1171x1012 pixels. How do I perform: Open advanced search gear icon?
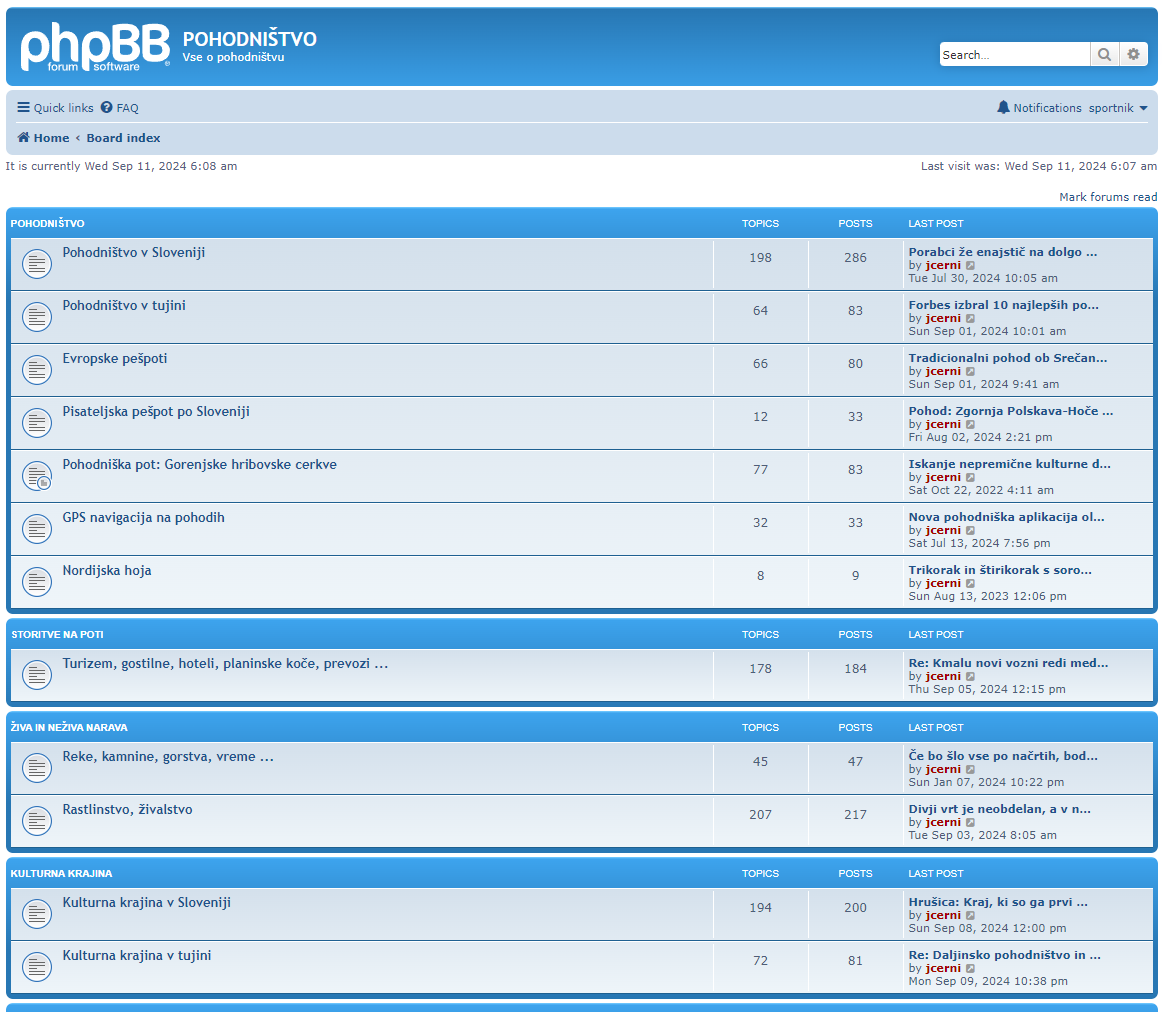pyautogui.click(x=1133, y=55)
